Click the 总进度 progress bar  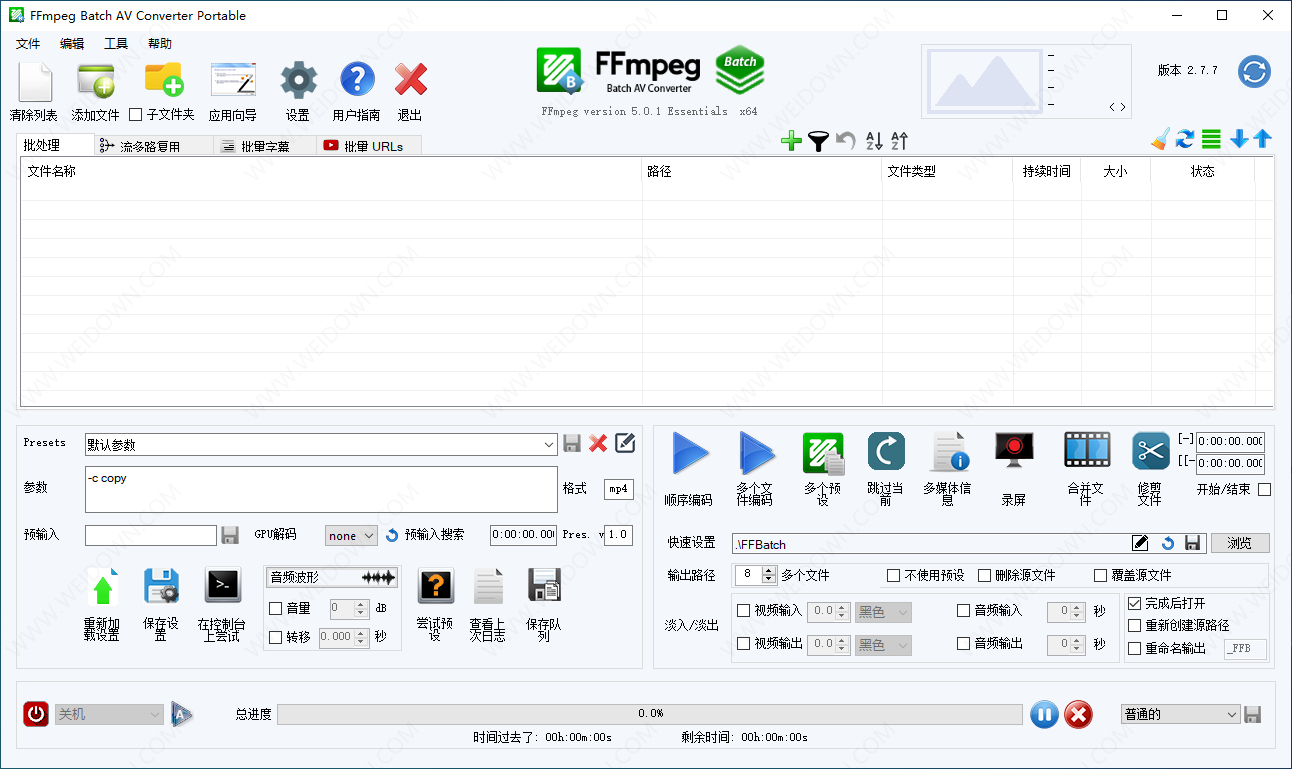(x=650, y=714)
